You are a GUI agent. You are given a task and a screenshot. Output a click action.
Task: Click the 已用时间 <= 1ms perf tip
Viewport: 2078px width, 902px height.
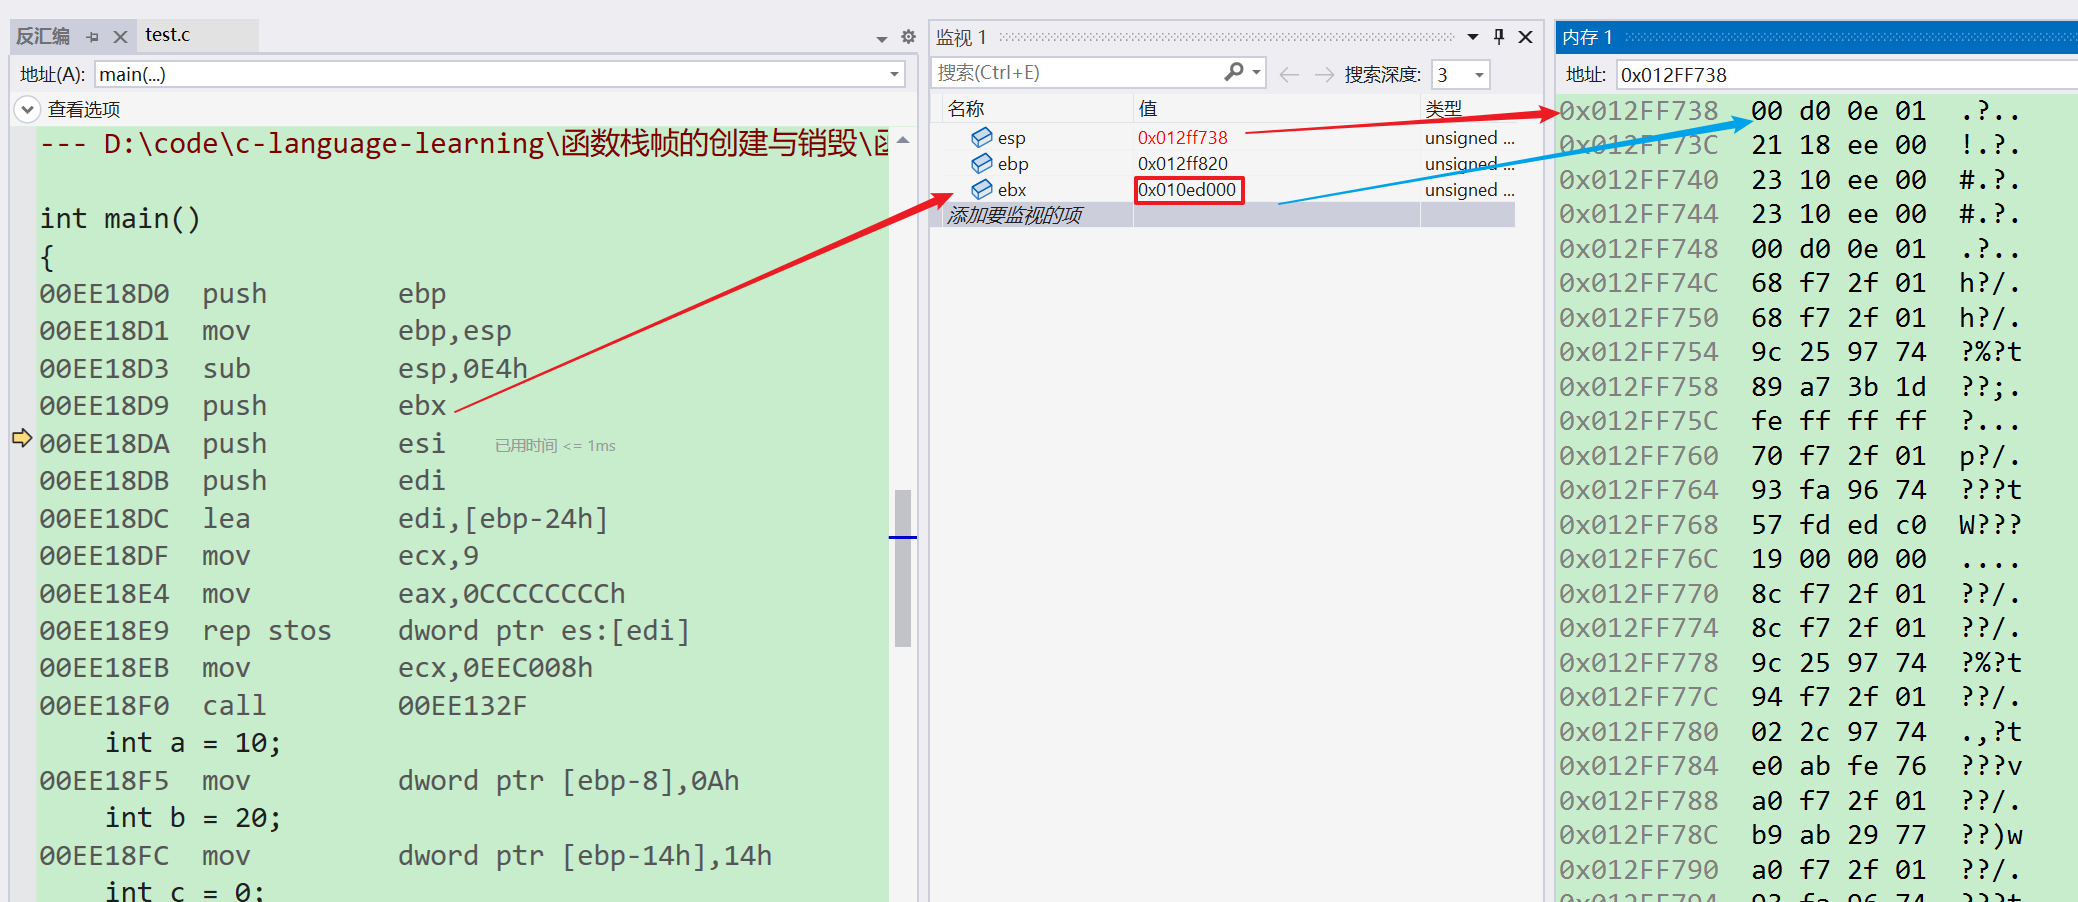(x=555, y=446)
